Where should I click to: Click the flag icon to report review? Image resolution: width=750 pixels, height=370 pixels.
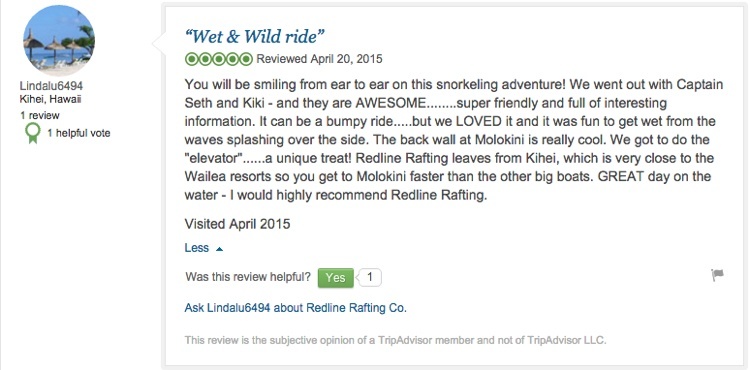click(717, 275)
